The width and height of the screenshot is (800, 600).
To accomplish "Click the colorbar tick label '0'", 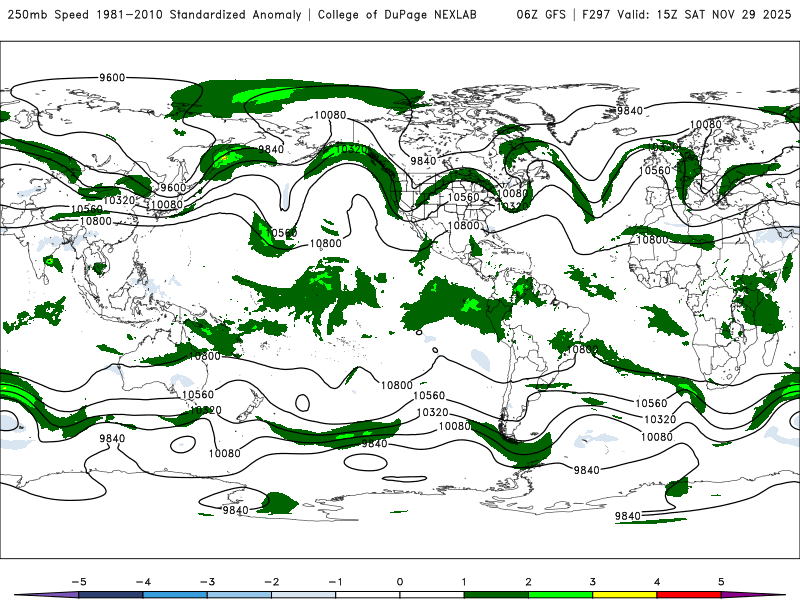I will 399,582.
